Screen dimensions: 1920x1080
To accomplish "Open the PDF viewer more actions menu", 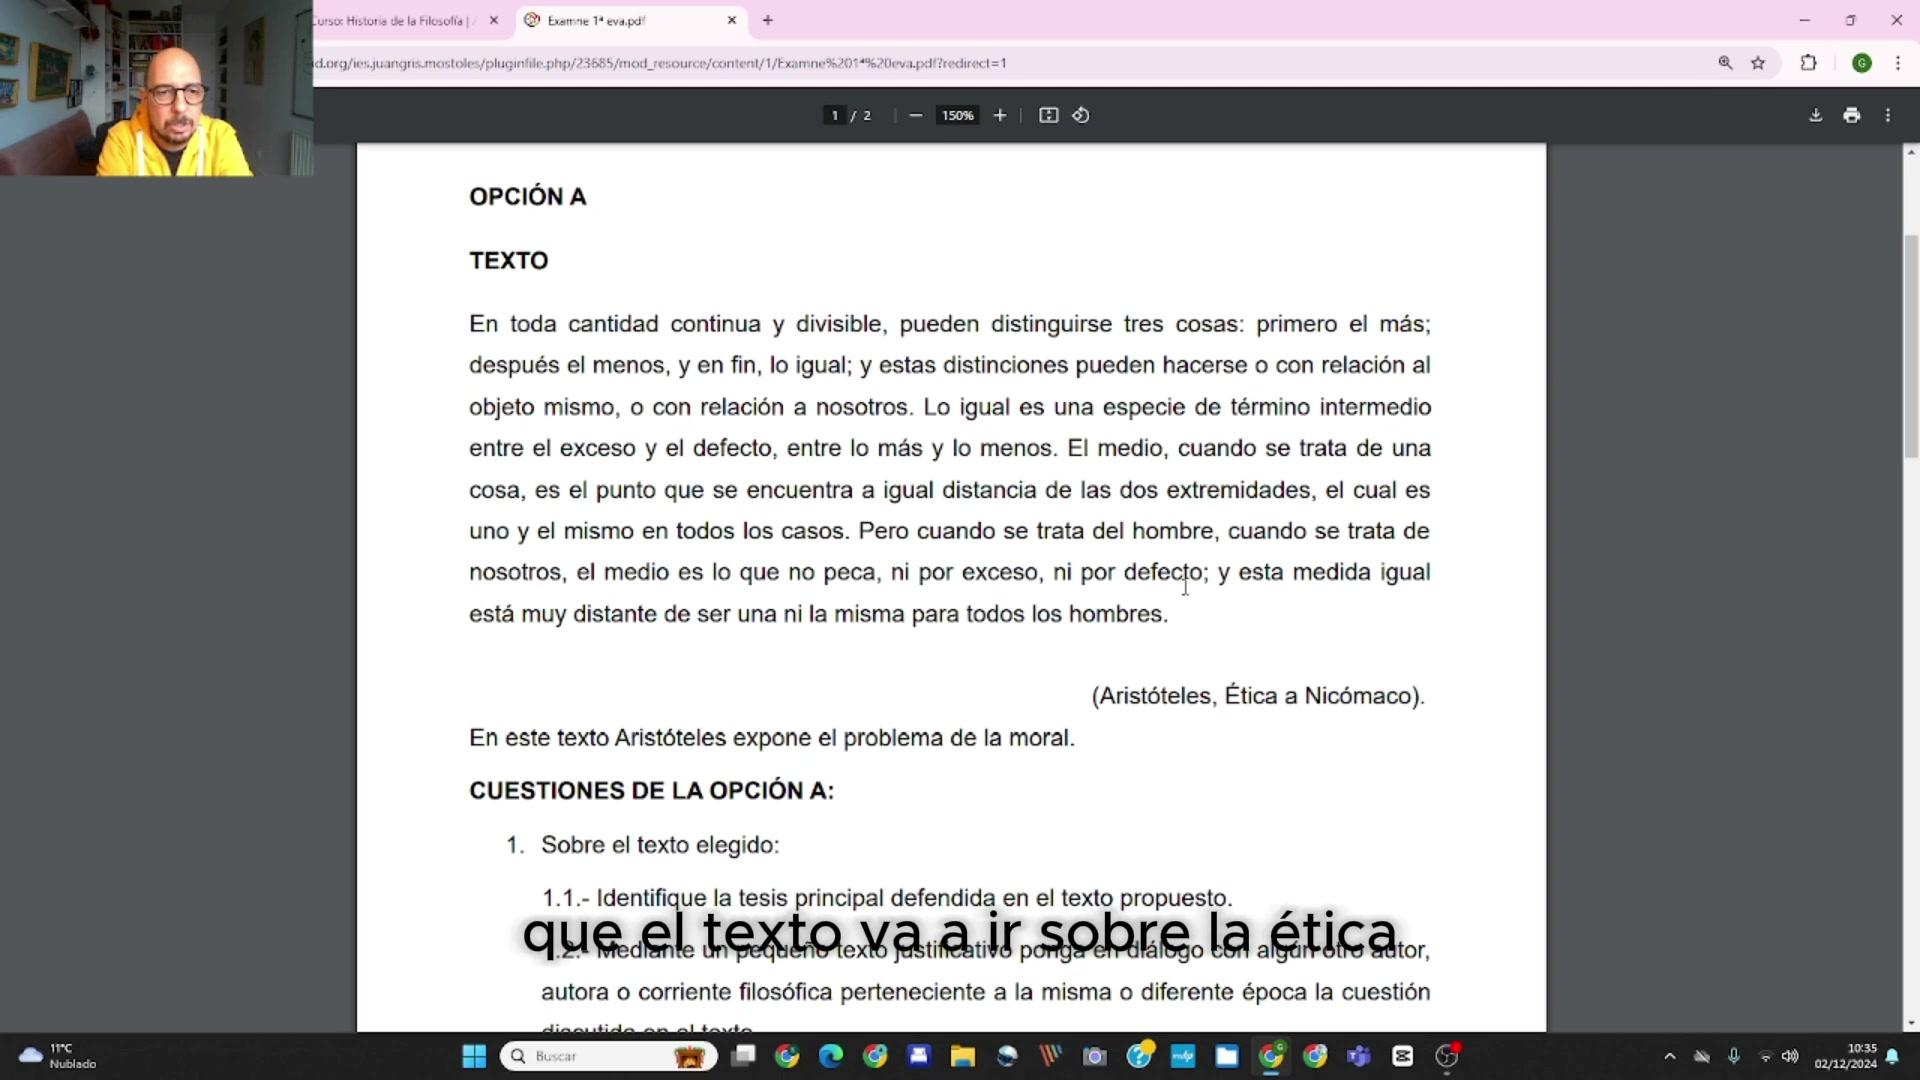I will (x=1887, y=115).
